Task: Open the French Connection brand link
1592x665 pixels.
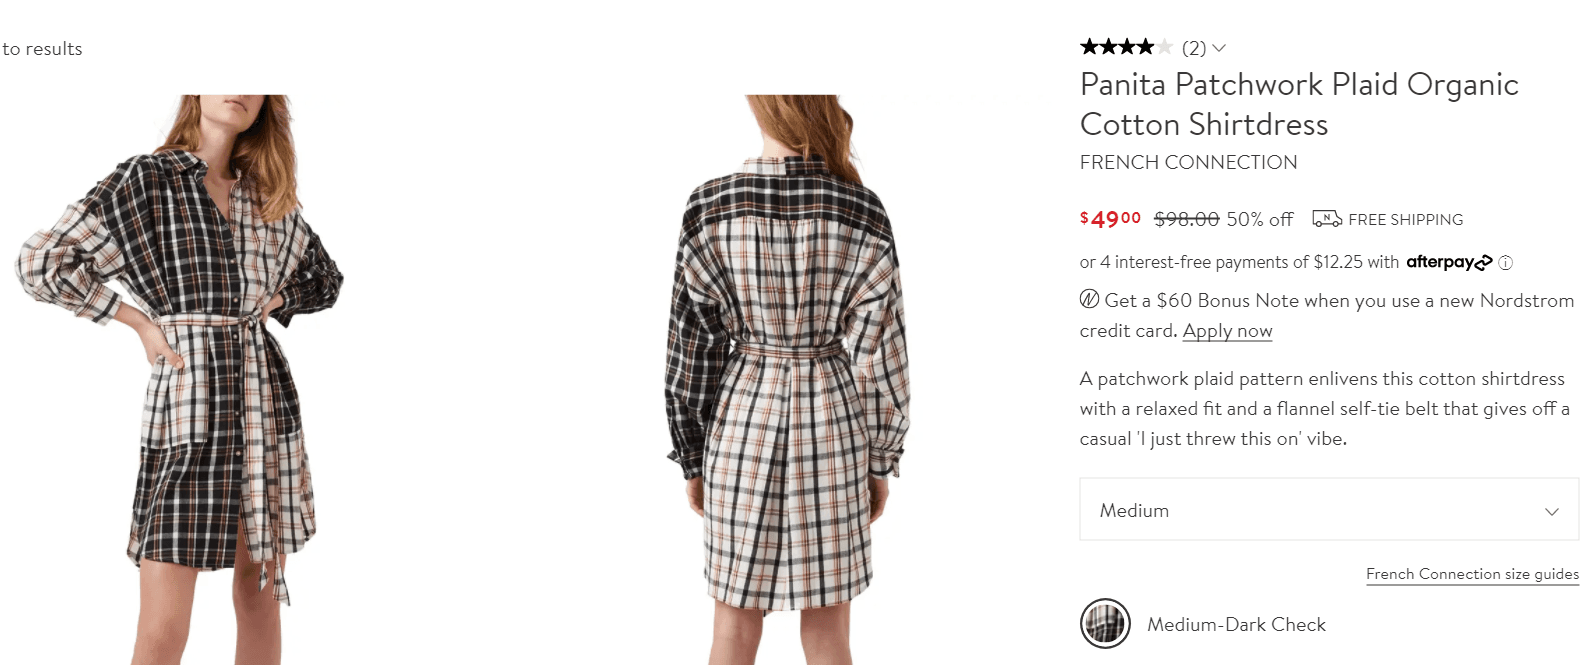Action: click(1188, 162)
